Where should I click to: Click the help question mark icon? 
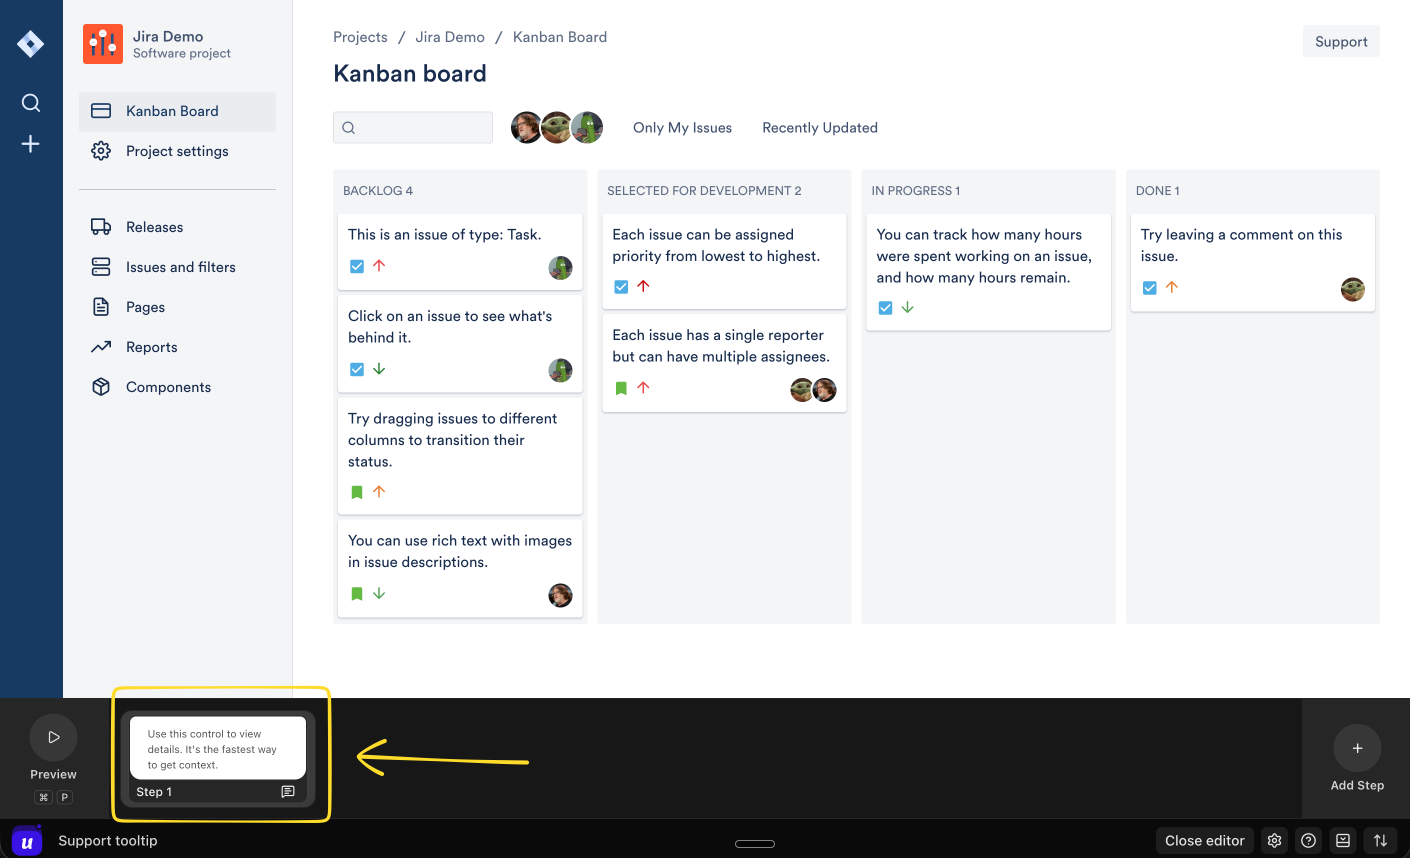click(1308, 841)
